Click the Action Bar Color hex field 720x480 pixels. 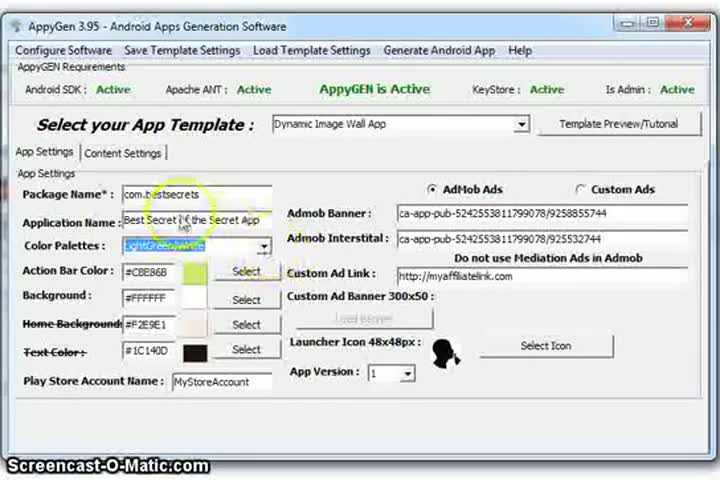click(149, 272)
